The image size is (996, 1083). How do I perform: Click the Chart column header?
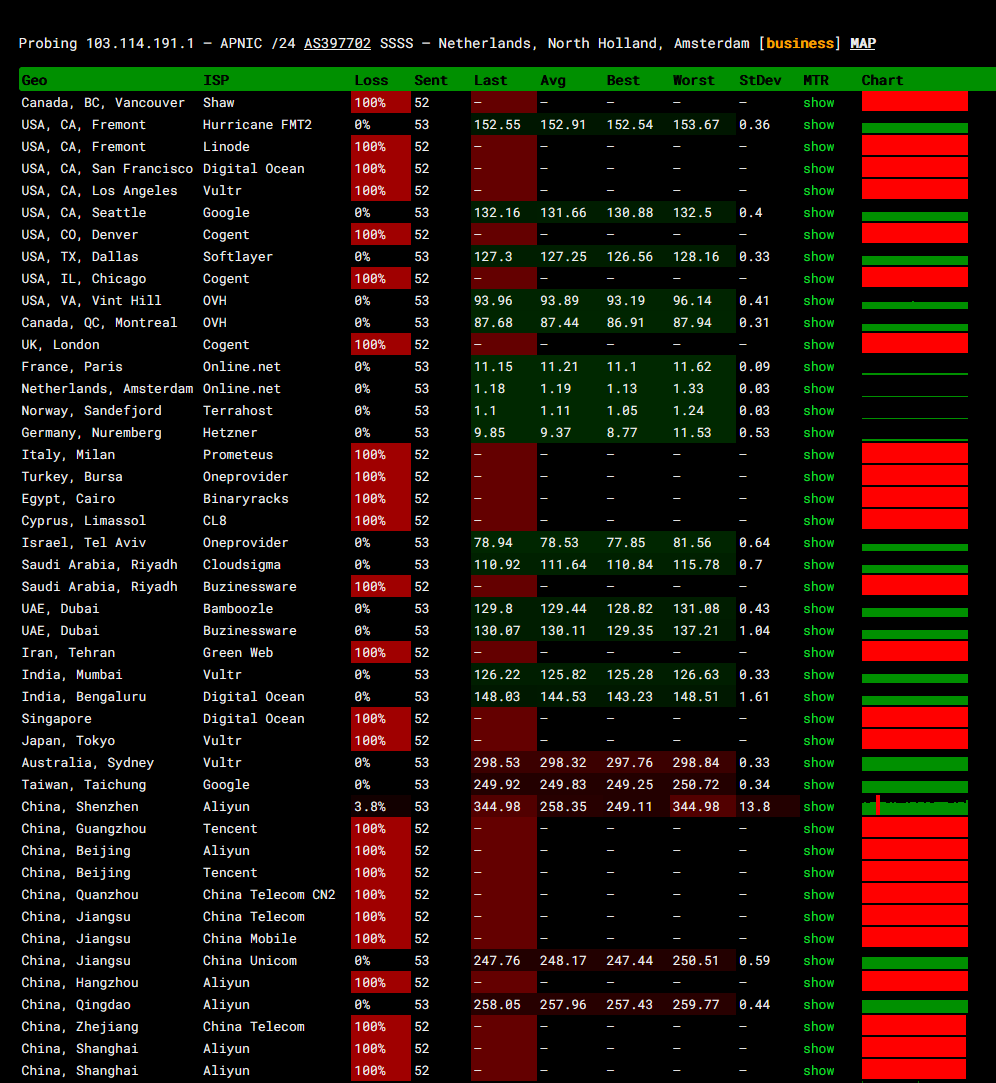coord(882,80)
